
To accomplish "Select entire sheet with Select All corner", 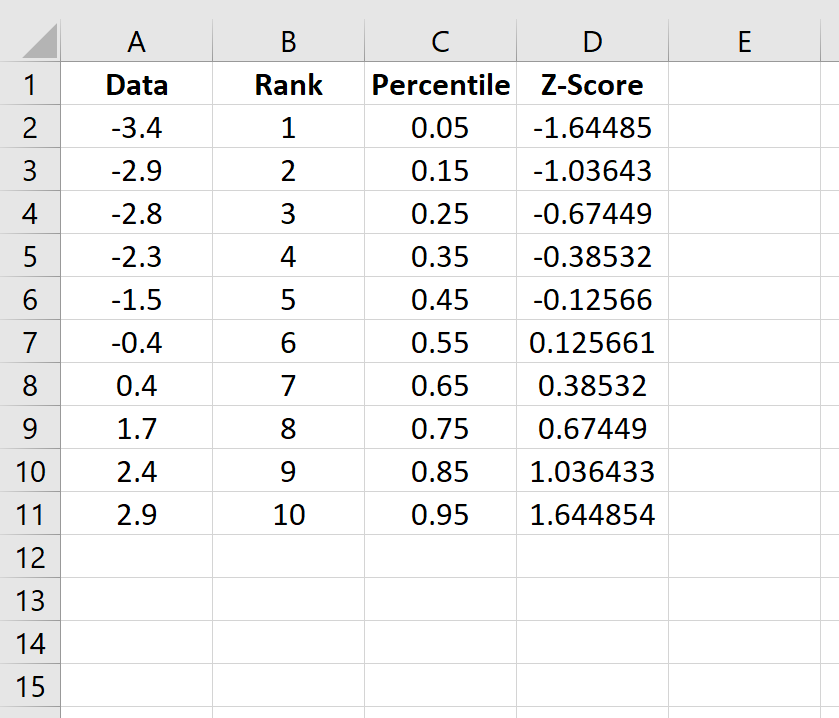I will pos(30,42).
